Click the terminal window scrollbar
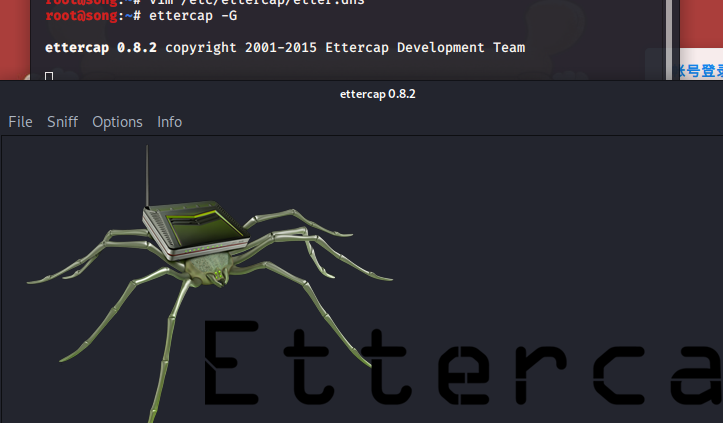Viewport: 723px width, 423px height. coord(669,40)
